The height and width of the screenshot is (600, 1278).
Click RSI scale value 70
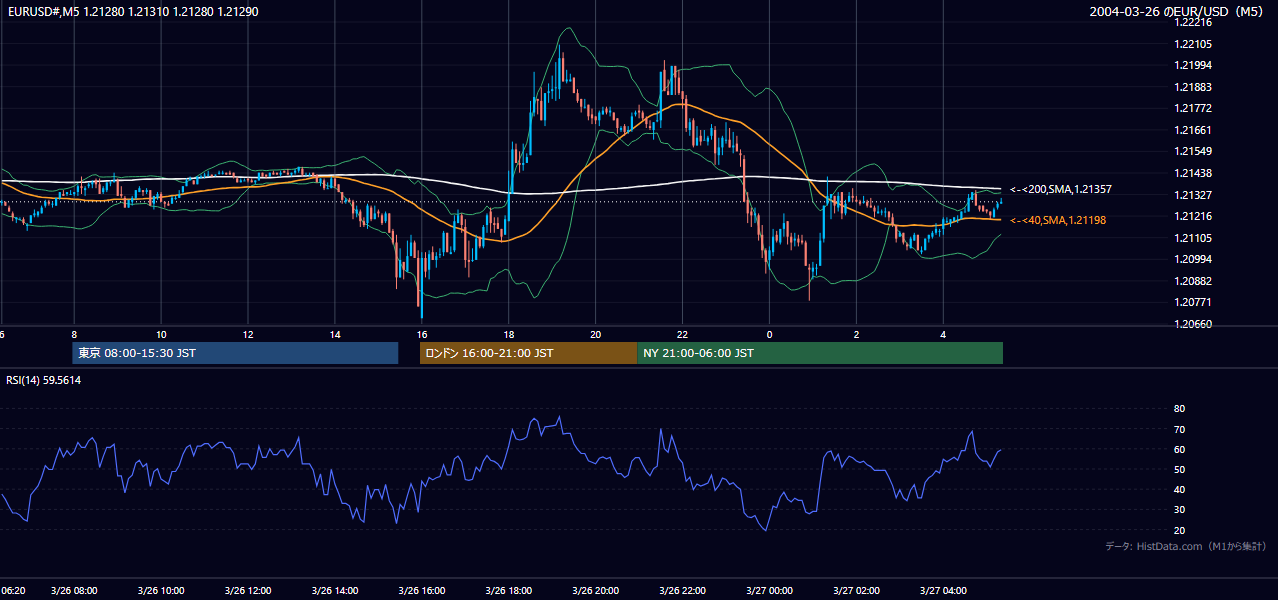click(1179, 429)
